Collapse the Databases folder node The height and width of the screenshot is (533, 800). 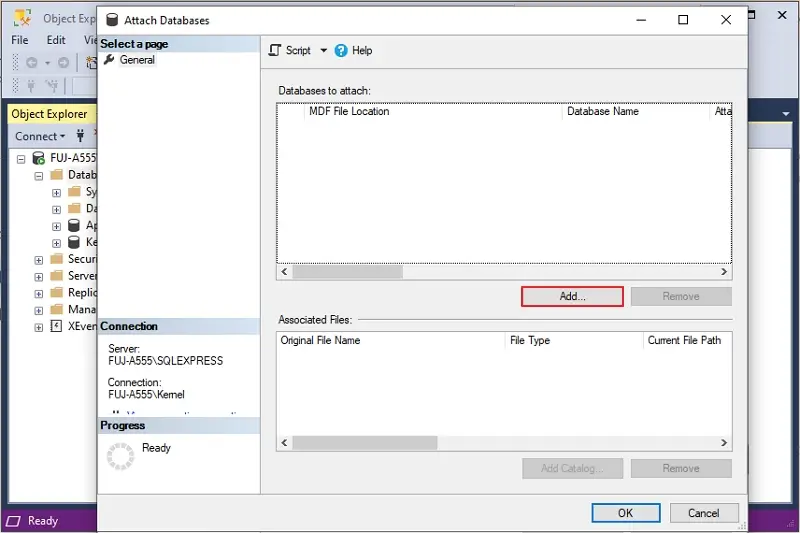[x=39, y=176]
